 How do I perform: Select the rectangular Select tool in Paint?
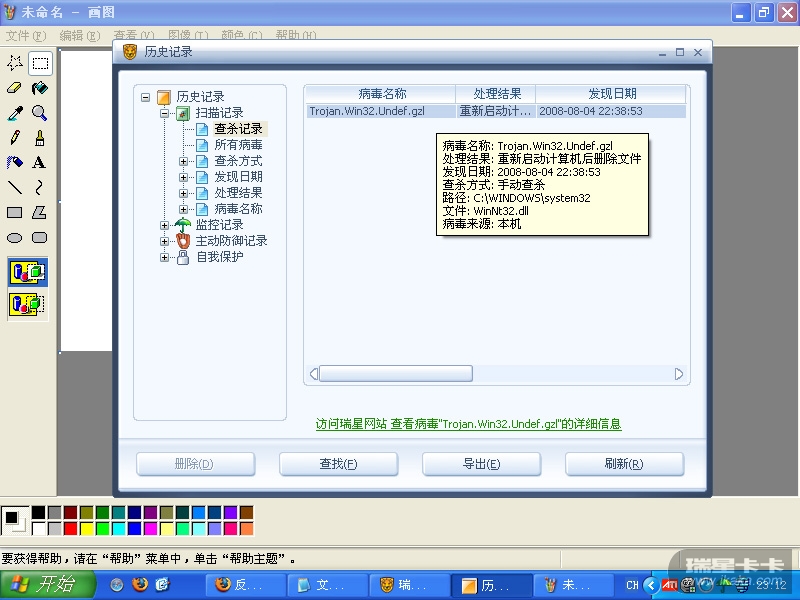pyautogui.click(x=40, y=63)
